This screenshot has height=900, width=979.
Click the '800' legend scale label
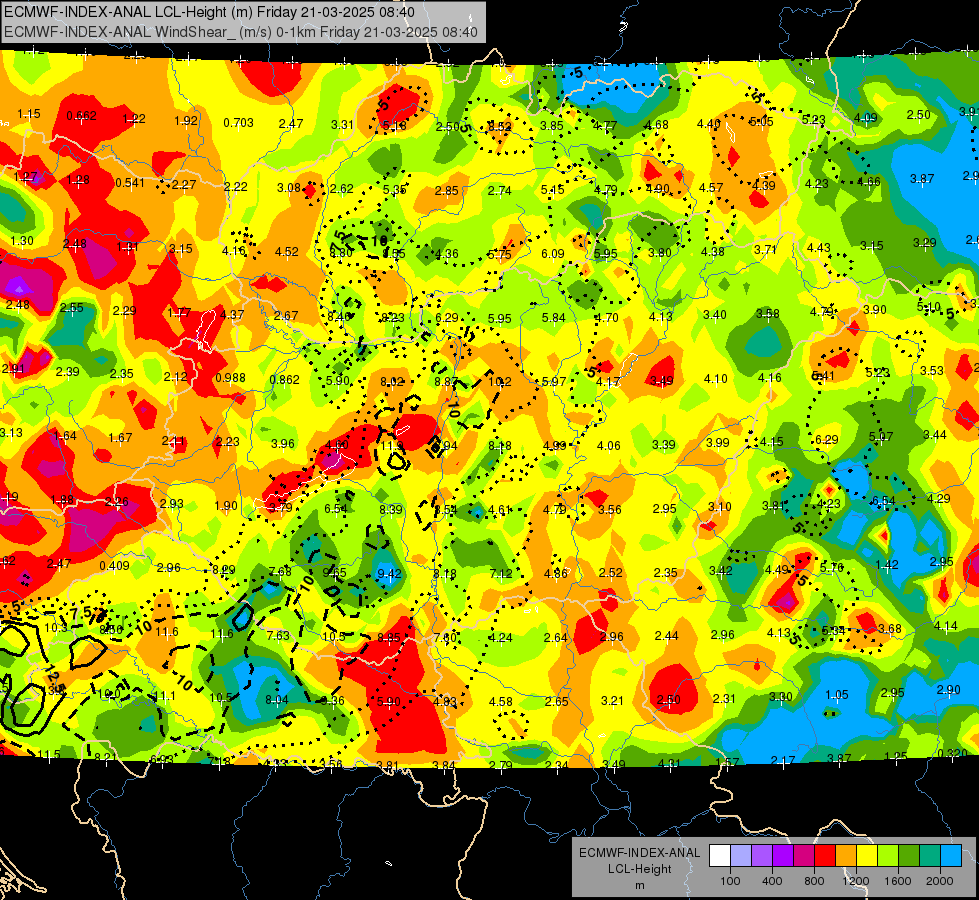click(x=814, y=881)
